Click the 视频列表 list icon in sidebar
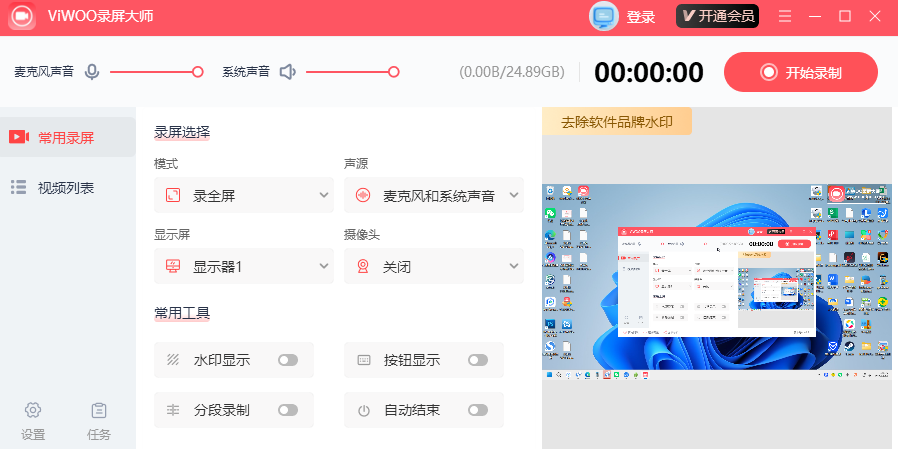Screen dimensions: 898x449 (18, 187)
